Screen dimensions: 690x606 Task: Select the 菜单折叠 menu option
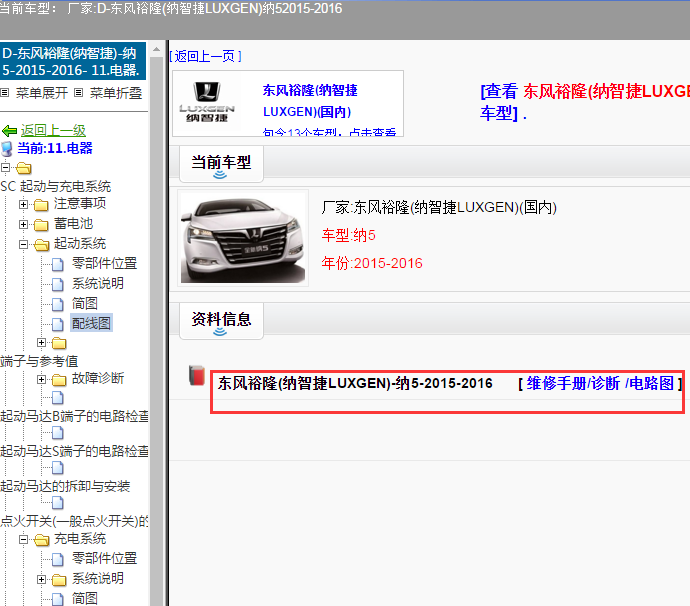click(x=116, y=93)
